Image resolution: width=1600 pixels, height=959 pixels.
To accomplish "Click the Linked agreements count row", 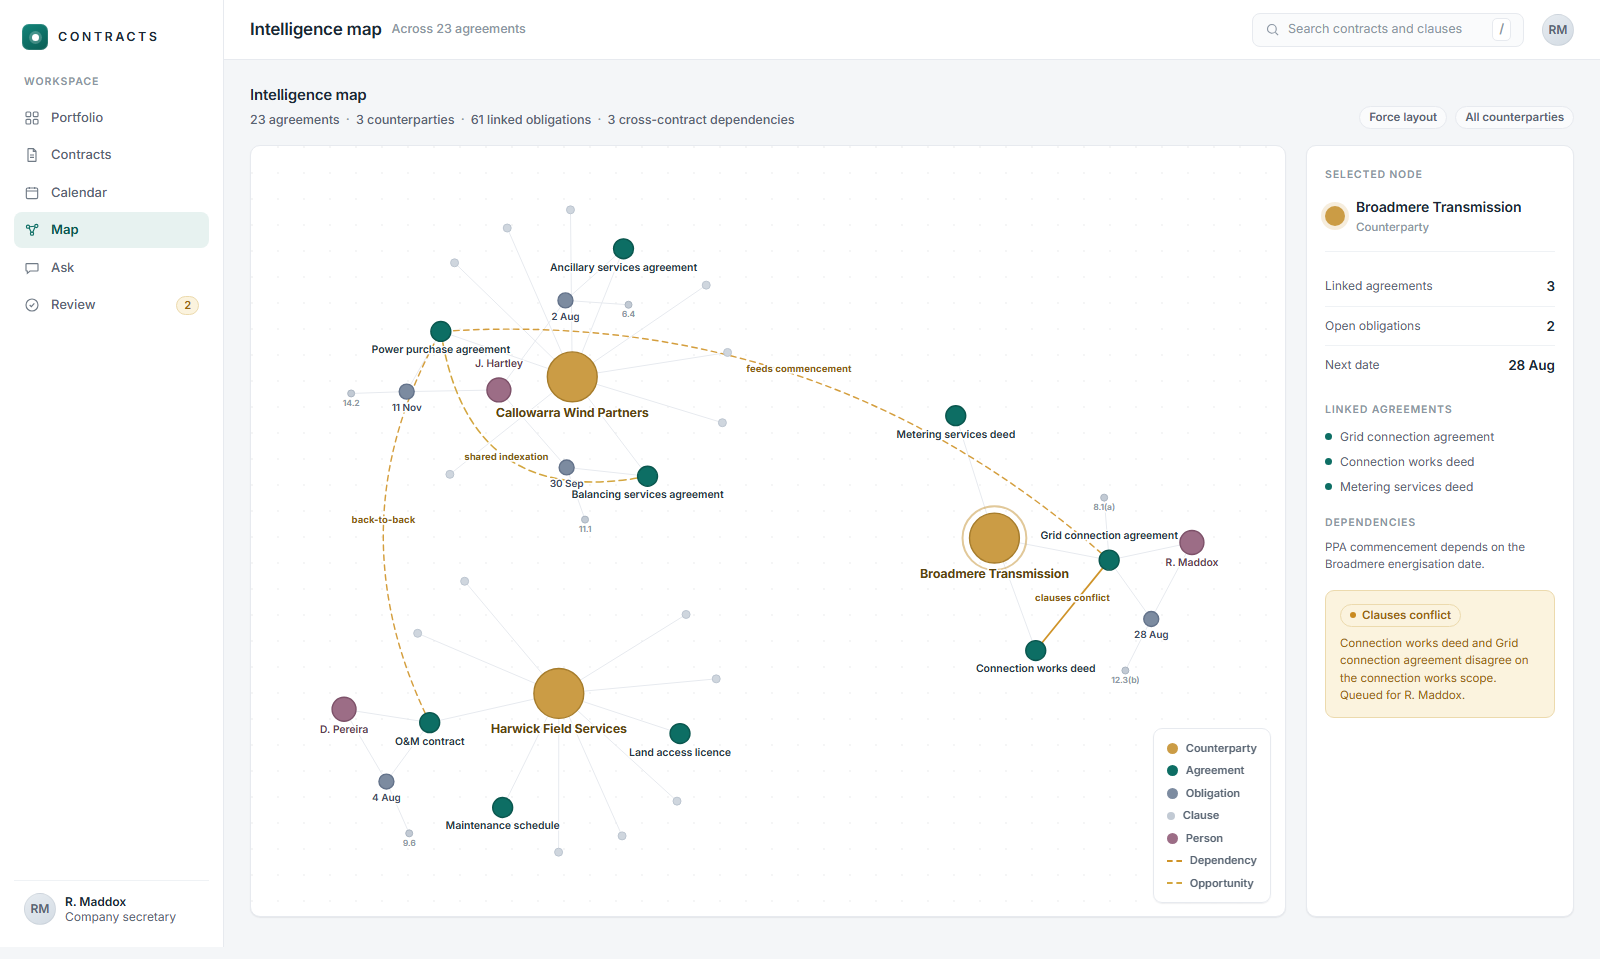I will (x=1439, y=286).
